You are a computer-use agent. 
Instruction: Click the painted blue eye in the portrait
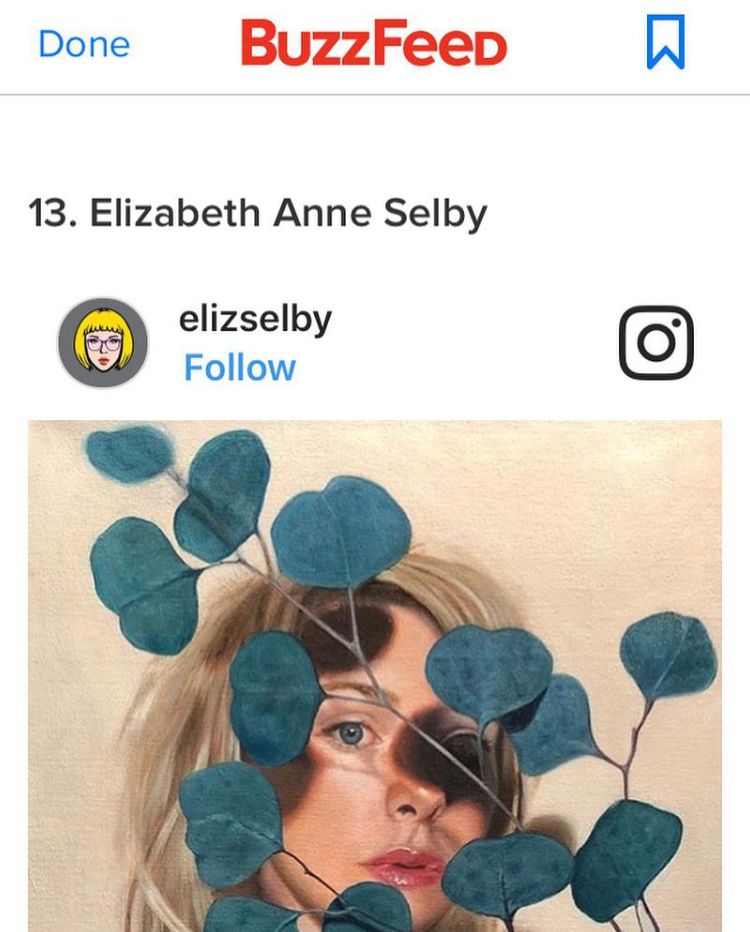click(350, 733)
